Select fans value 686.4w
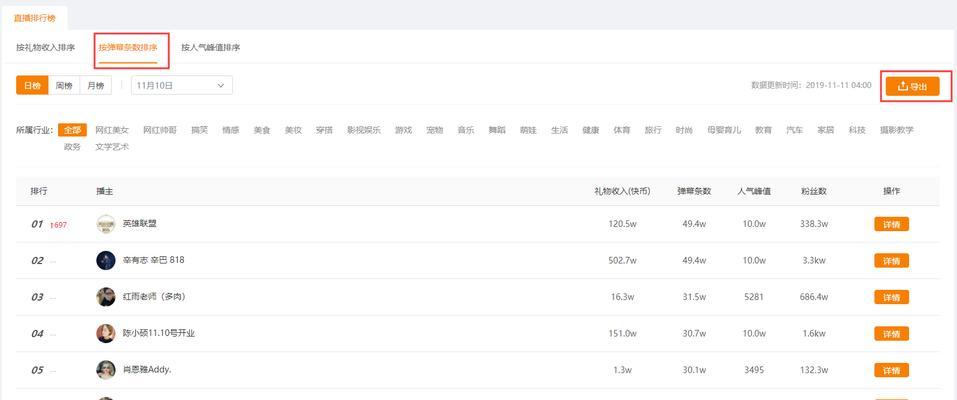 tap(814, 297)
